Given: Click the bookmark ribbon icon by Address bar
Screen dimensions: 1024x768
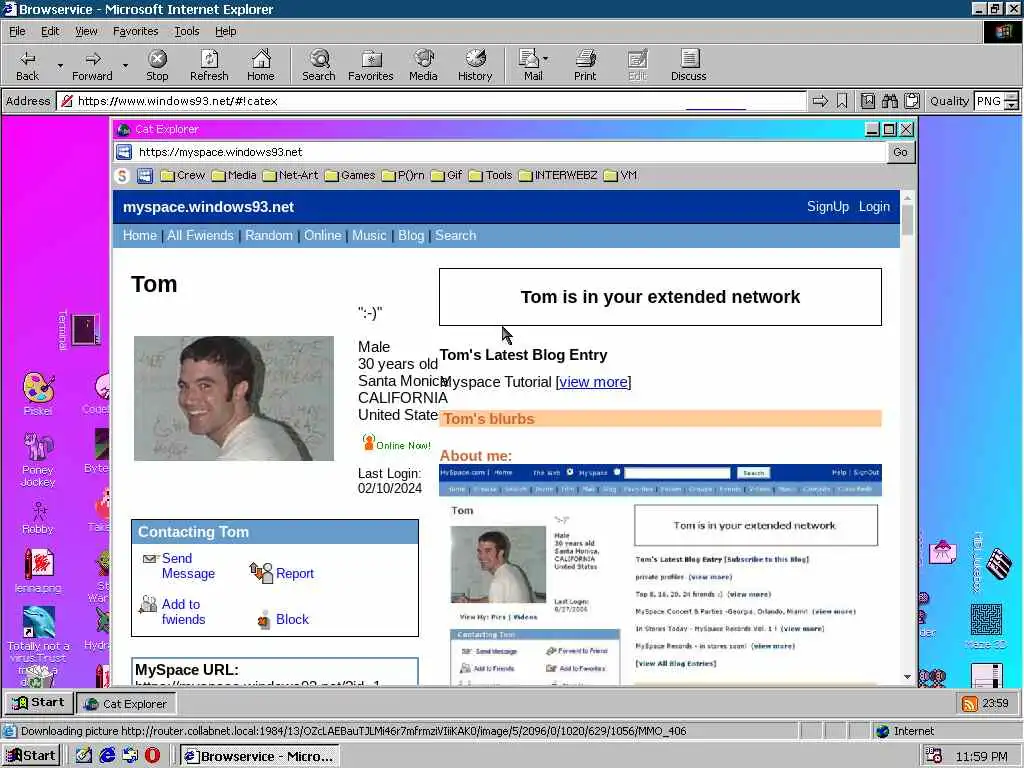Looking at the screenshot, I should point(842,101).
